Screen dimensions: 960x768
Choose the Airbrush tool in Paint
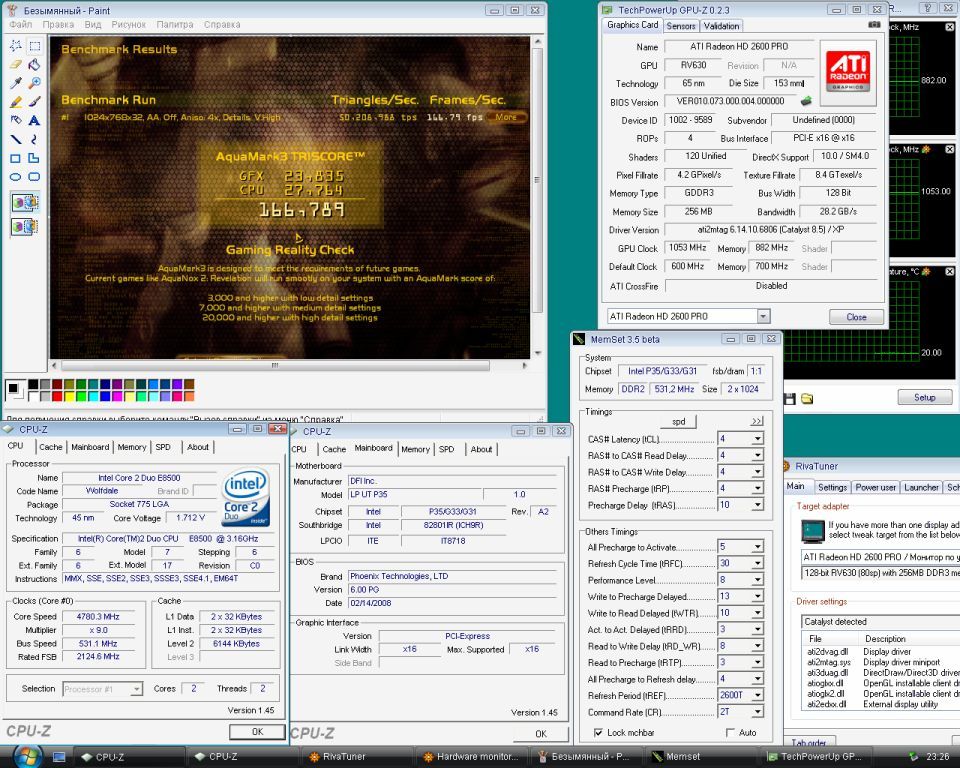tap(16, 120)
